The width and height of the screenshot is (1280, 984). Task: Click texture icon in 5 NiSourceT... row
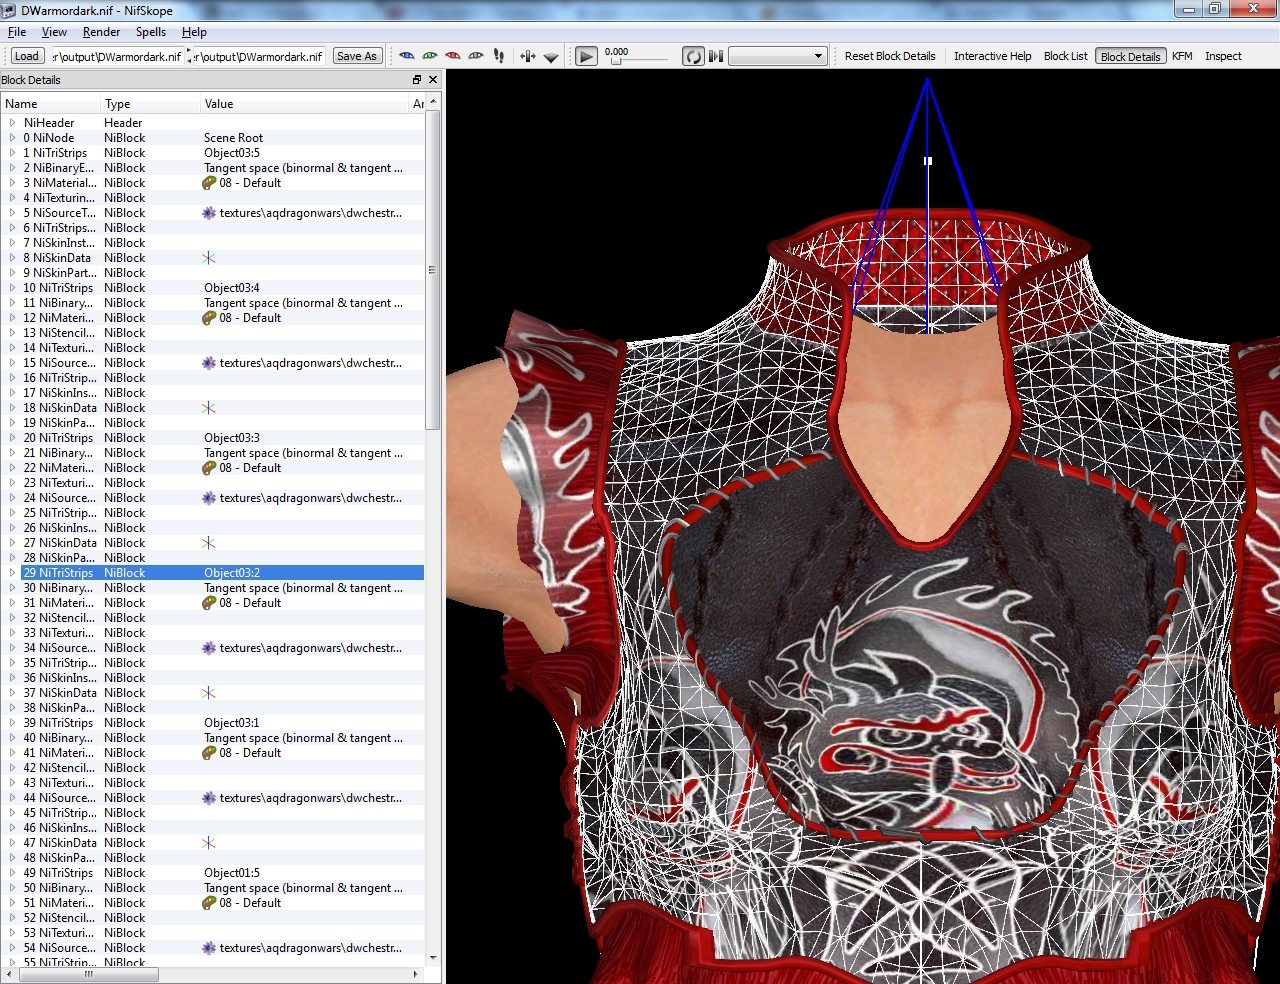(209, 213)
